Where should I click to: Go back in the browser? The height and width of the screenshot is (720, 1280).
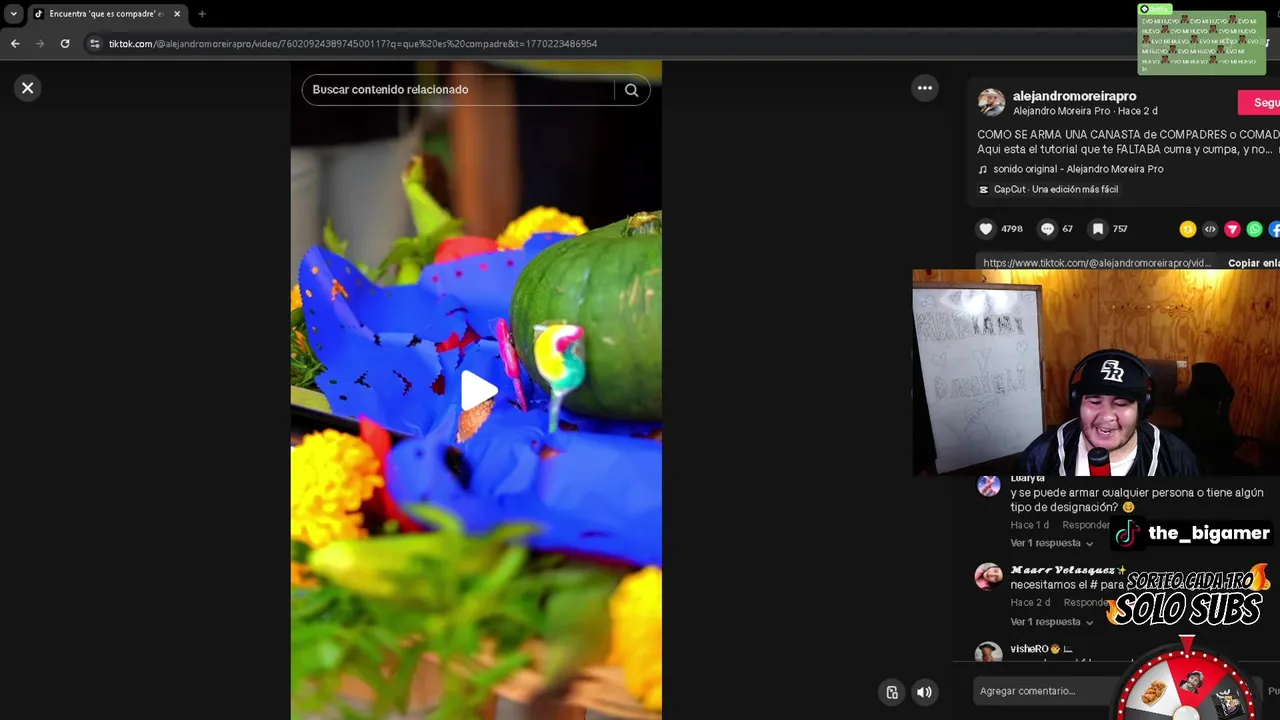(15, 44)
